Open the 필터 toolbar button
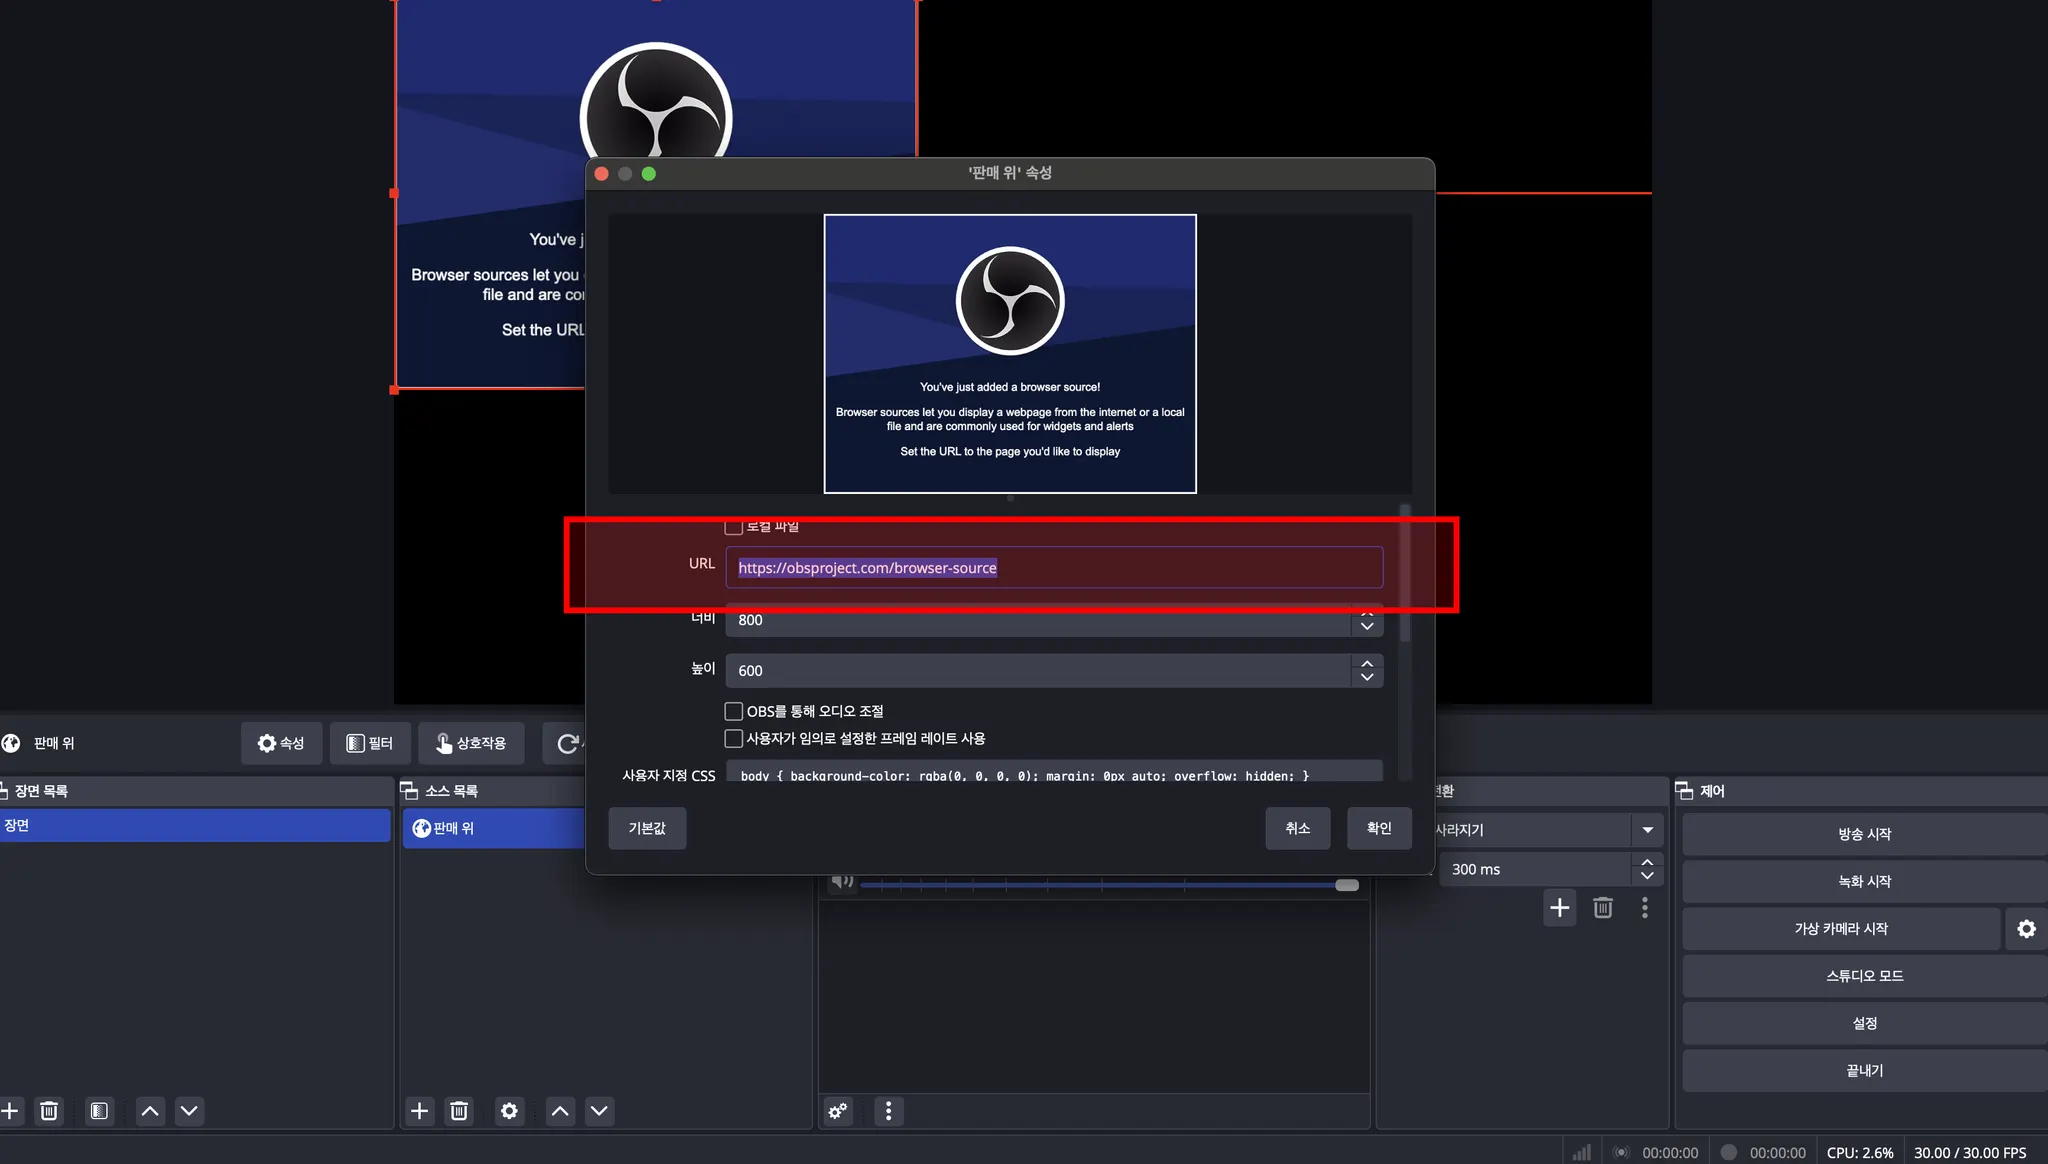Image resolution: width=2048 pixels, height=1164 pixels. 370,743
